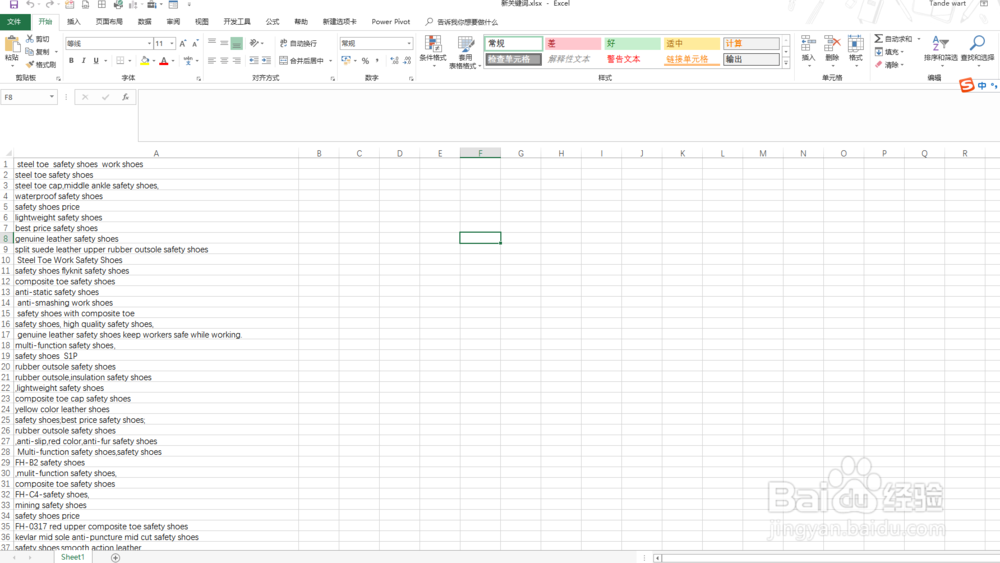
Task: Click the Delete cells (删除) icon
Action: pos(832,44)
